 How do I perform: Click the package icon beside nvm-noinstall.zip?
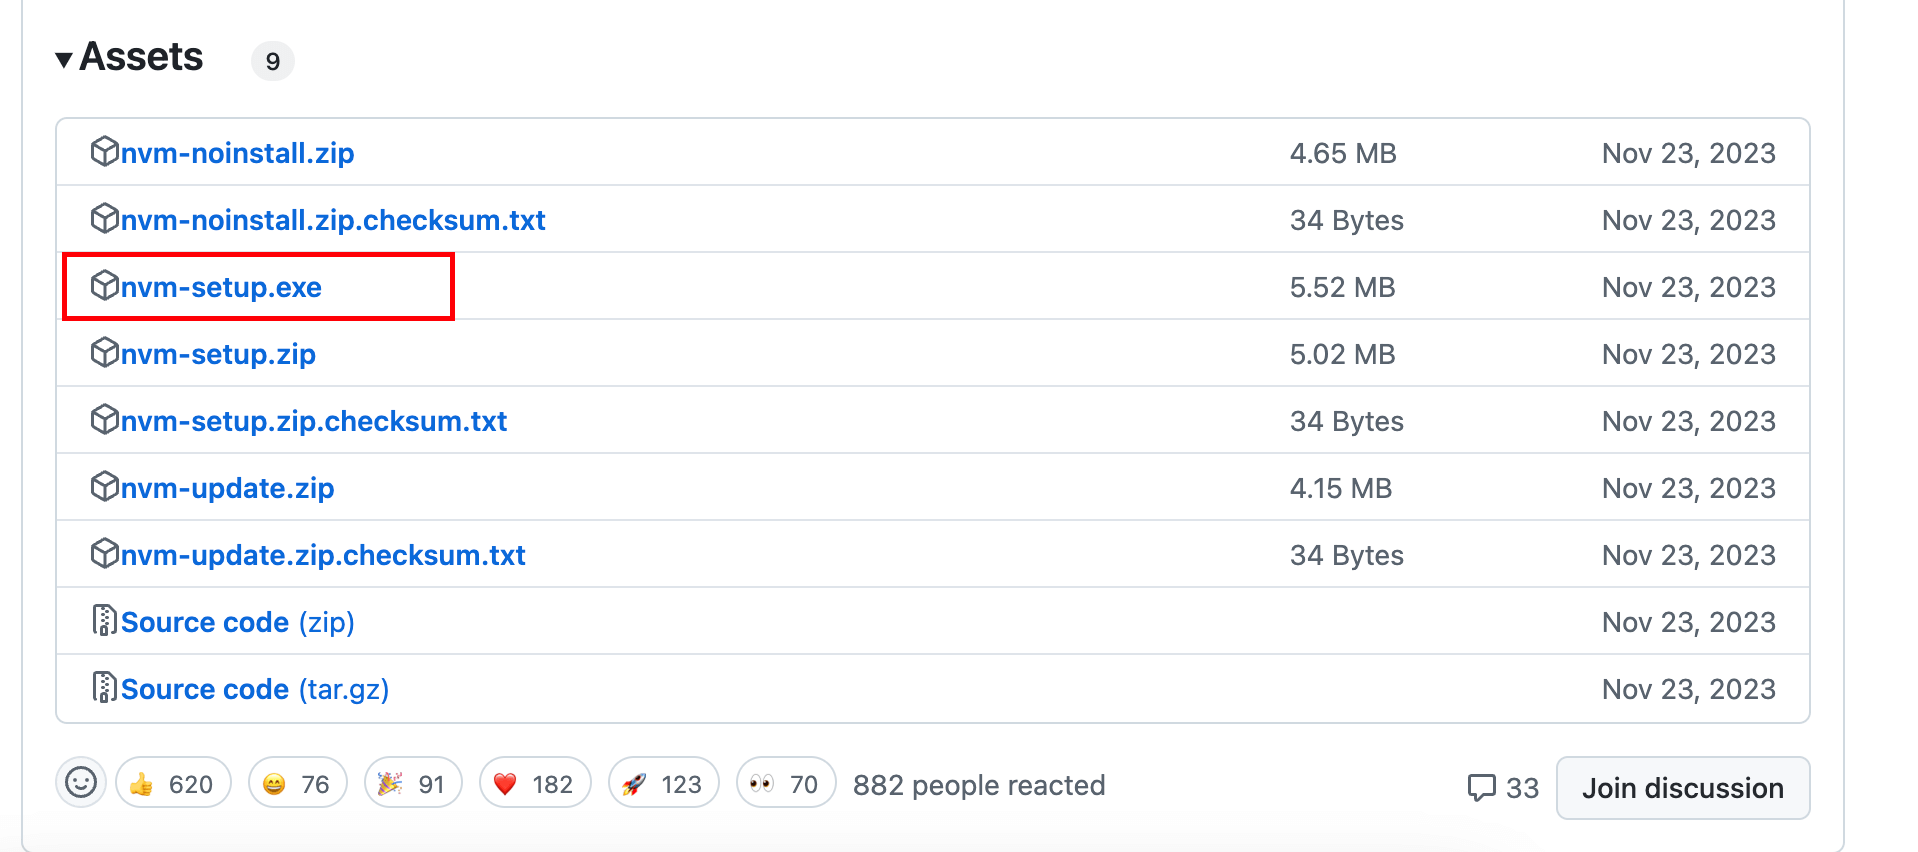[104, 151]
